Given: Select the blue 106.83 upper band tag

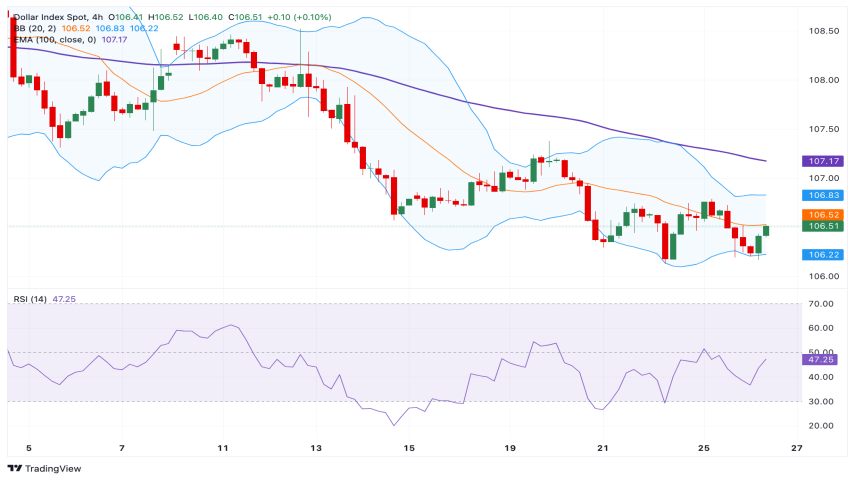Looking at the screenshot, I should pos(822,195).
